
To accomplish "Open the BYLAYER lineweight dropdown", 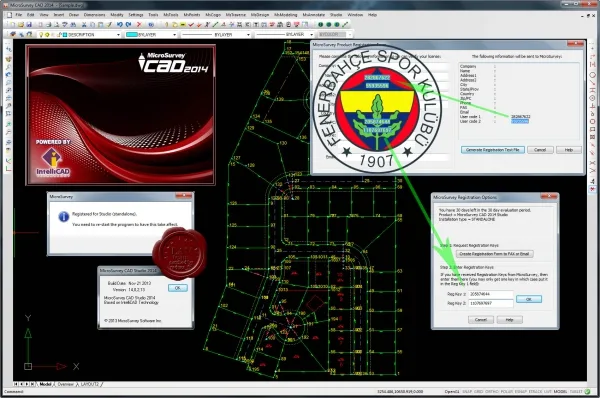I will click(311, 35).
